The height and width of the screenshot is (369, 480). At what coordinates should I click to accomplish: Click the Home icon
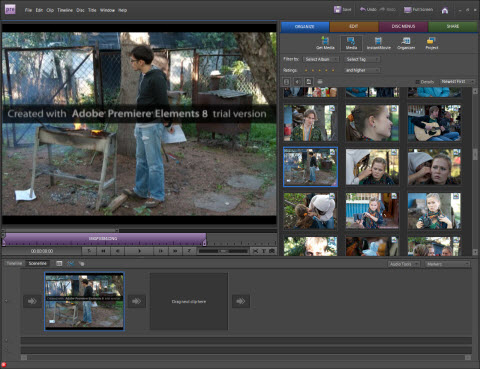point(445,10)
